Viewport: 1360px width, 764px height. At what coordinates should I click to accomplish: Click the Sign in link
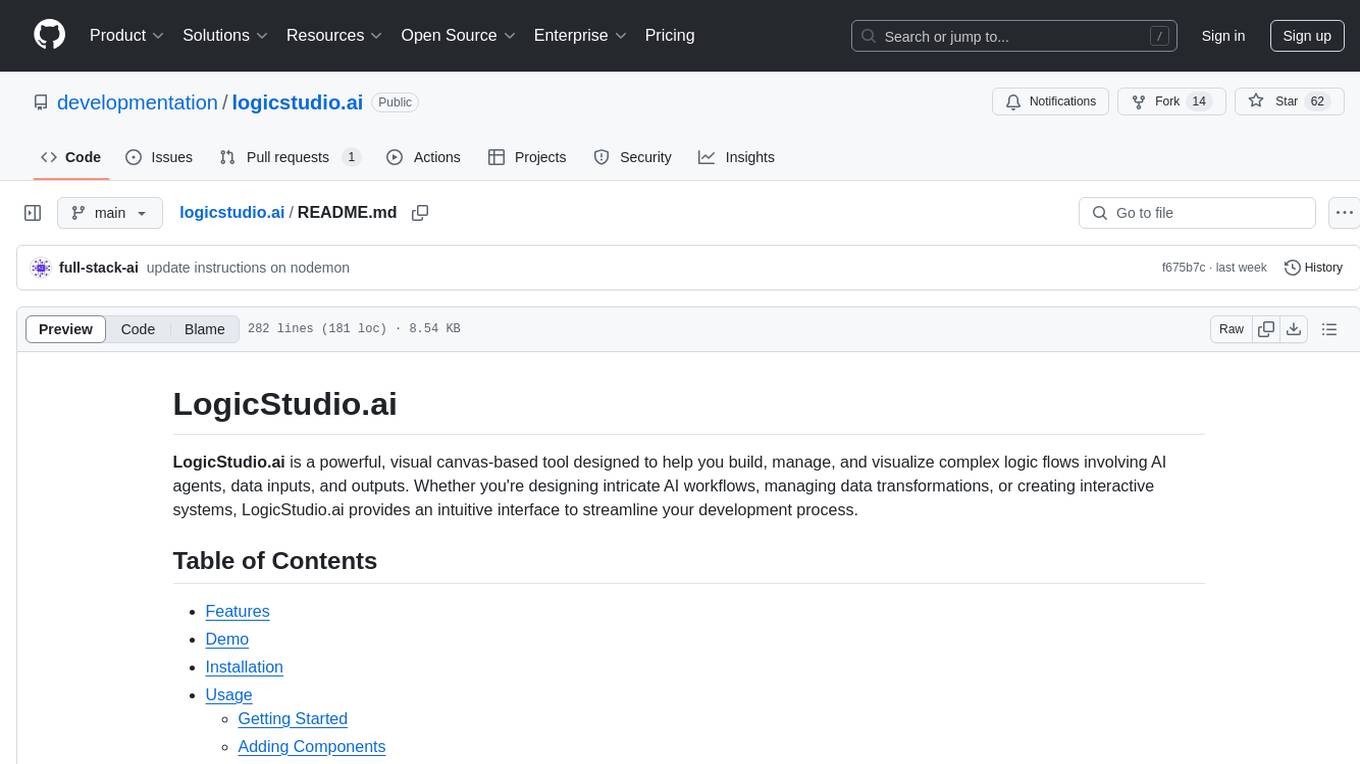coord(1223,36)
